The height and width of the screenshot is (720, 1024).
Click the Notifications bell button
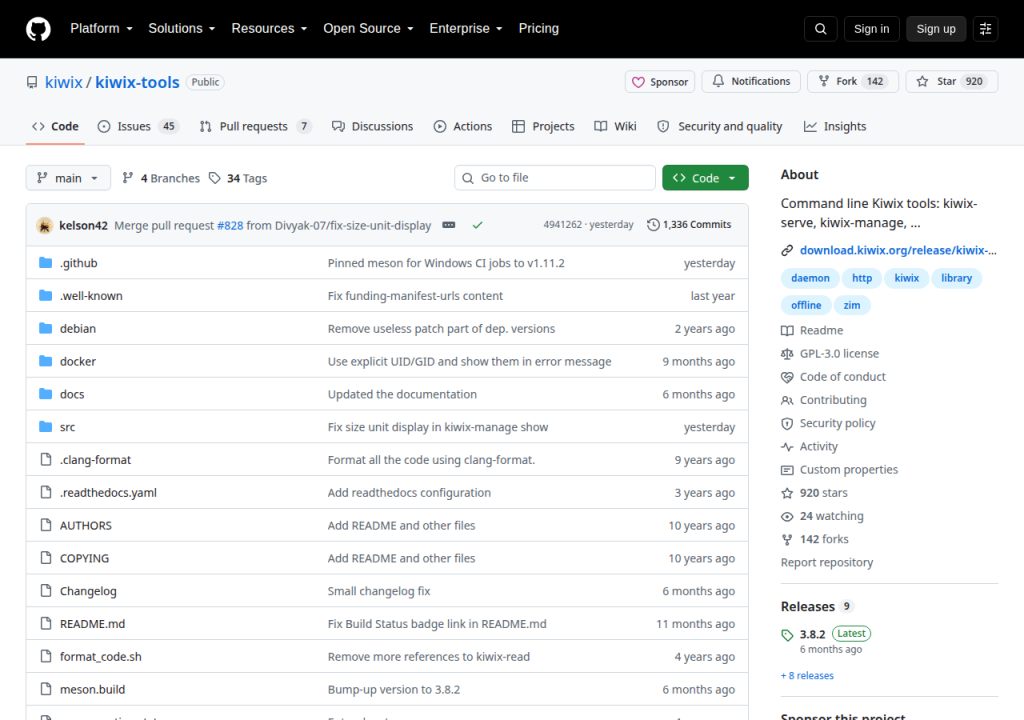[751, 82]
